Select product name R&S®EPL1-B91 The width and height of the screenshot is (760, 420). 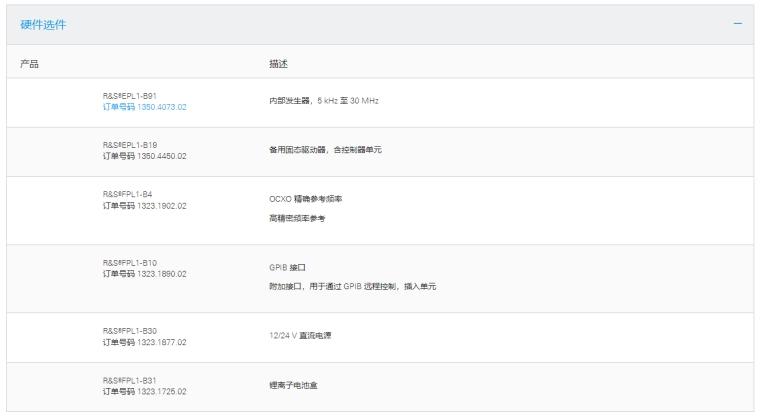129,96
